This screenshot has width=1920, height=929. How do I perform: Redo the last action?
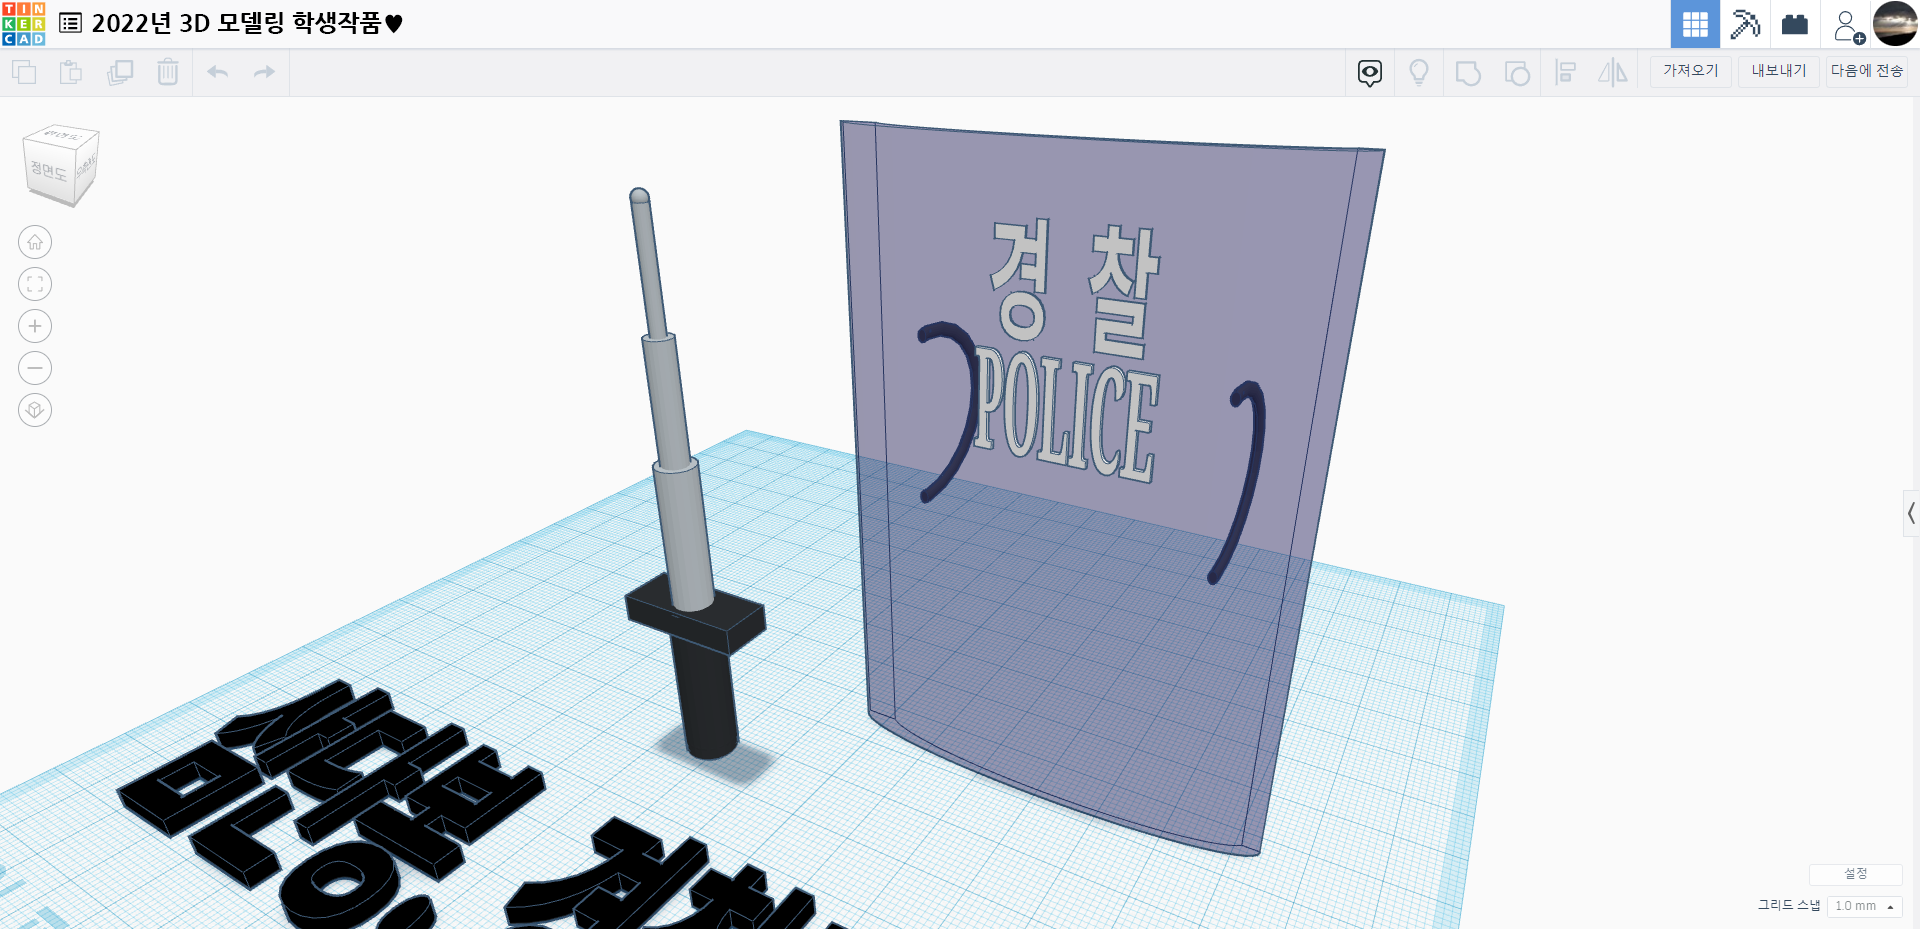pos(264,72)
